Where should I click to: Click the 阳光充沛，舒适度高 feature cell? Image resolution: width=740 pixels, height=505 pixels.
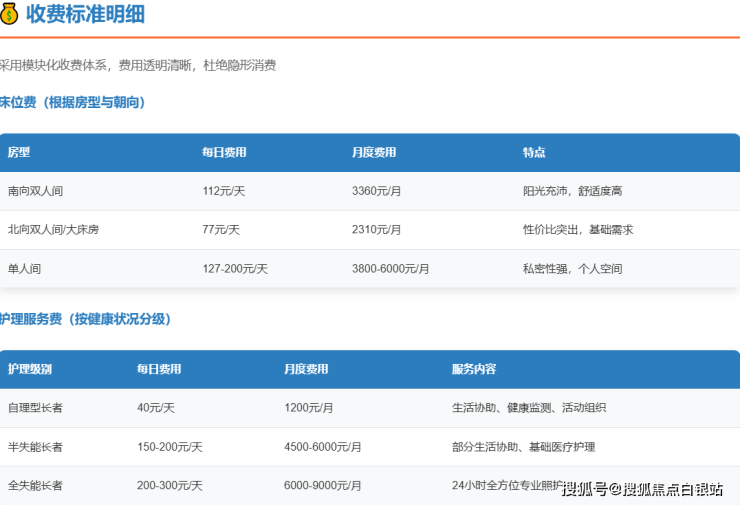[x=572, y=191]
